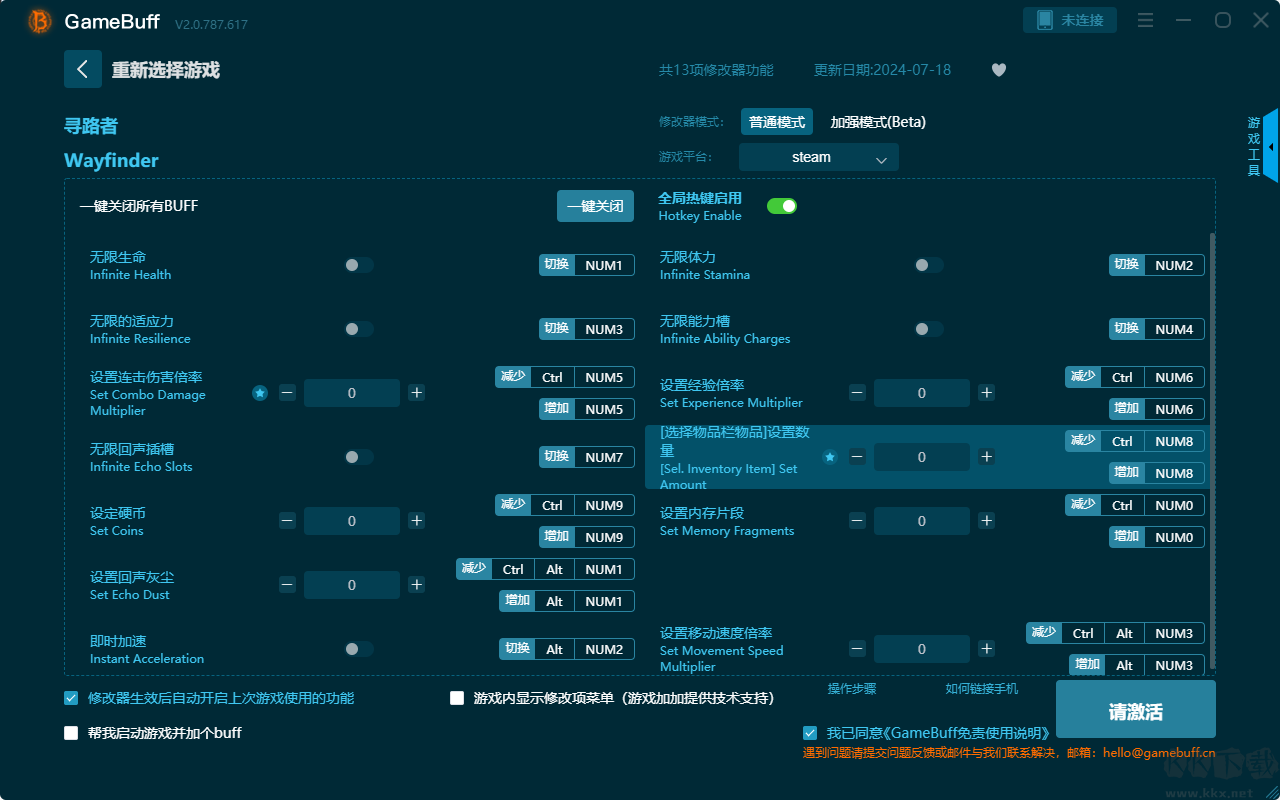
Task: Check the in-game trainer menu checkbox
Action: pyautogui.click(x=457, y=698)
